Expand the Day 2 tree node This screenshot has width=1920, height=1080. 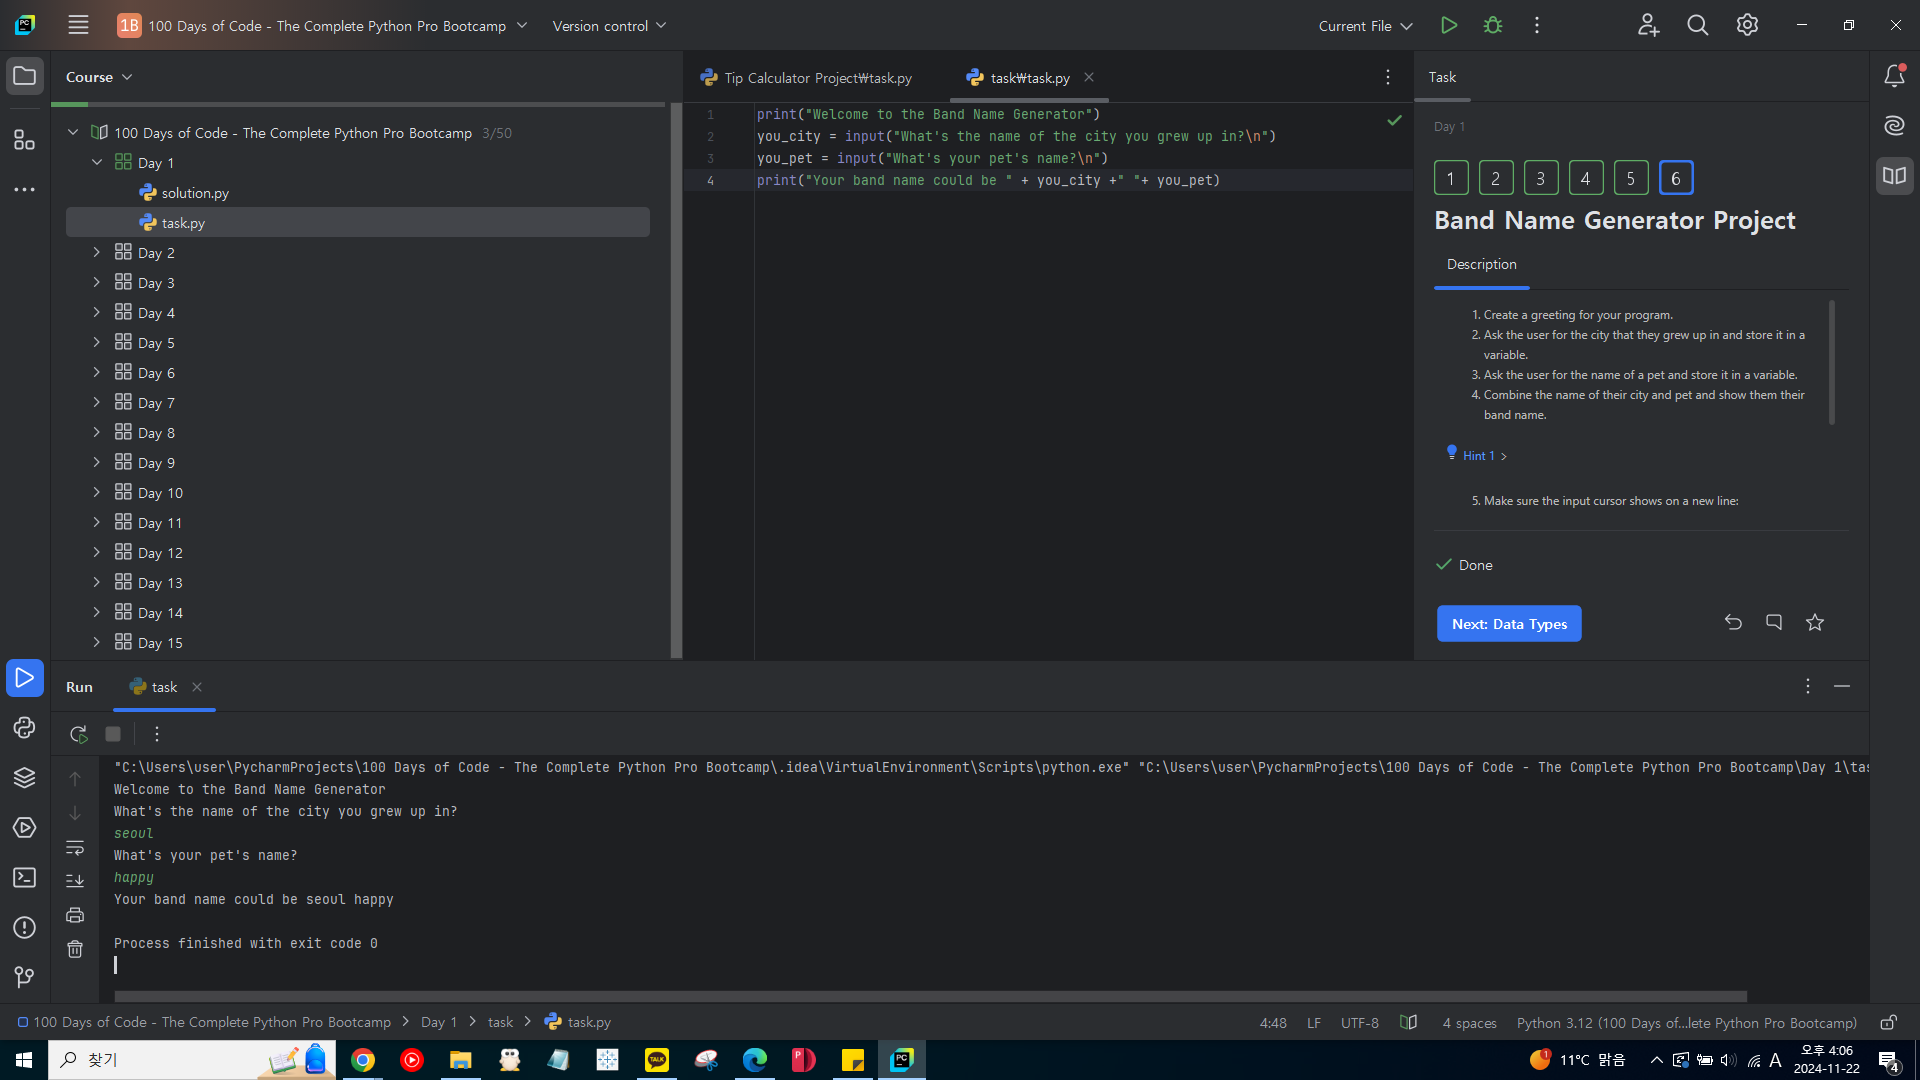click(x=97, y=253)
